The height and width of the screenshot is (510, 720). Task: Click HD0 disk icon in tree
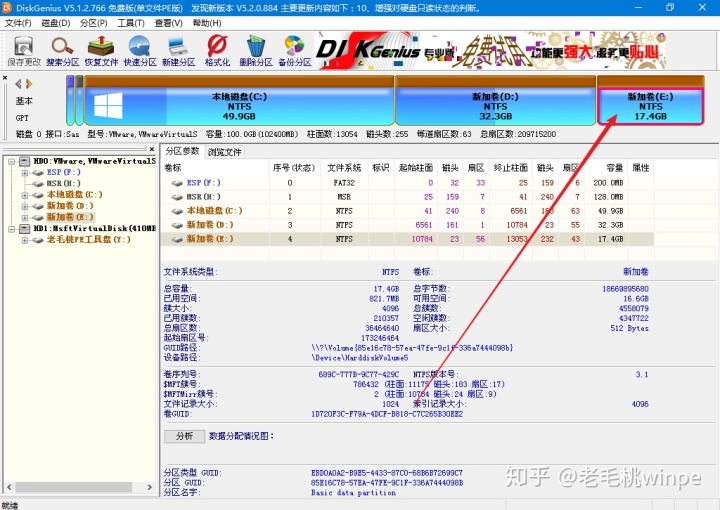coord(25,161)
